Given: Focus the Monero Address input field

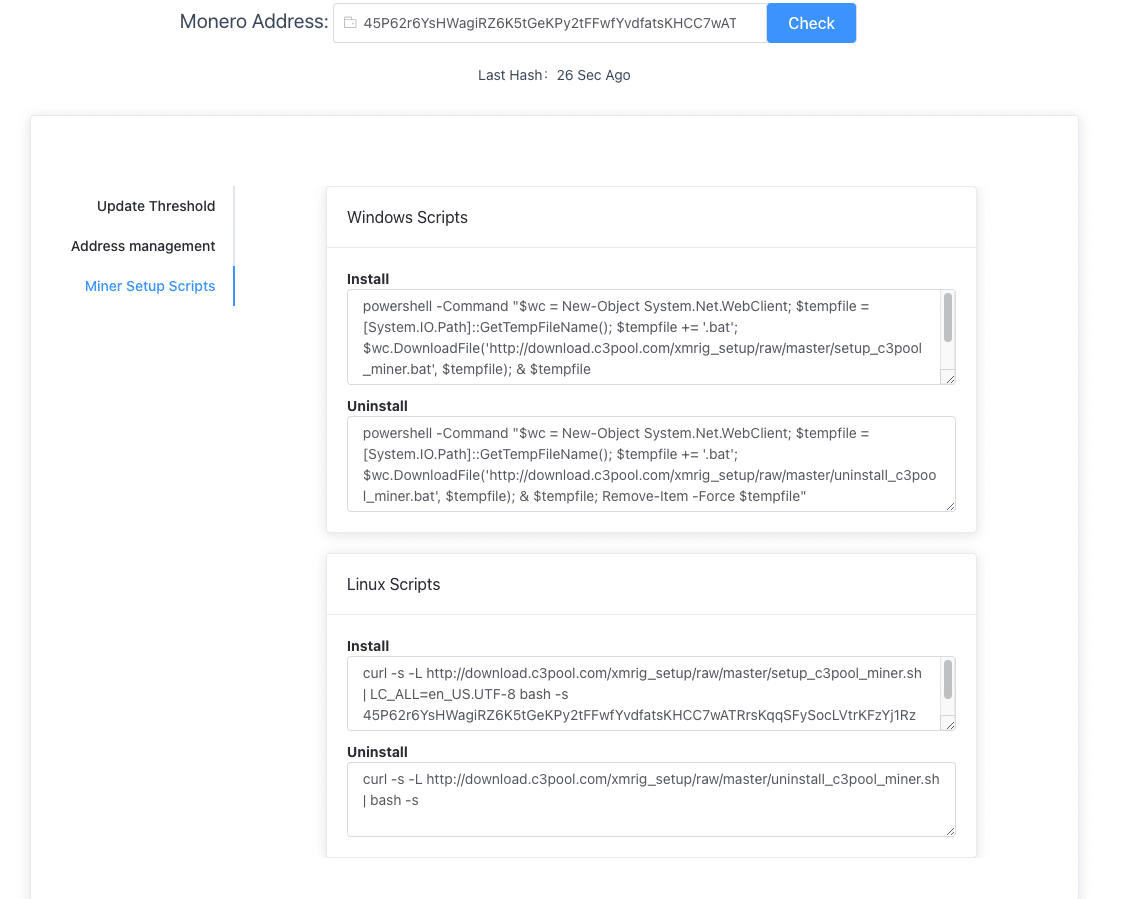Looking at the screenshot, I should click(550, 23).
